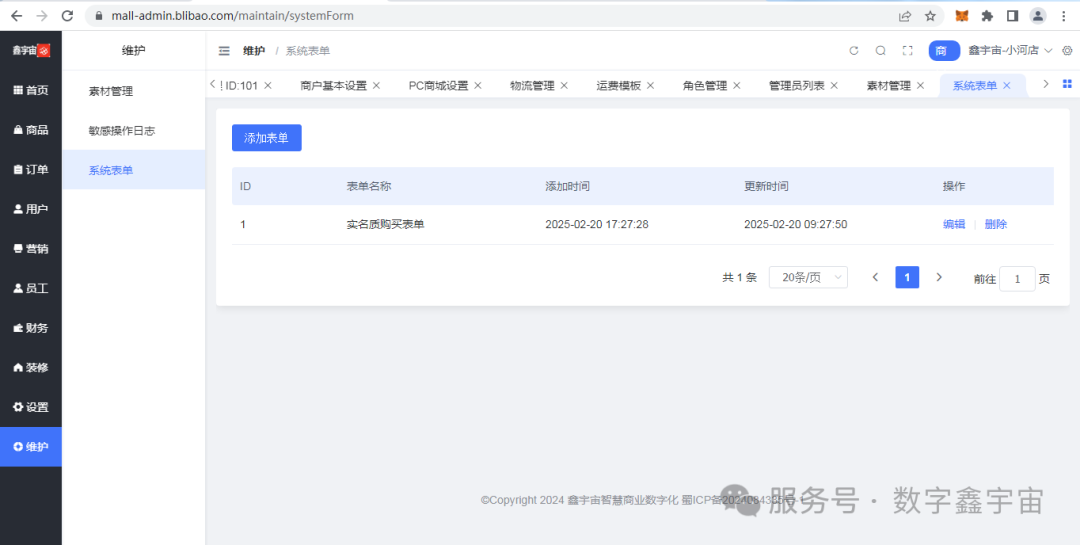Delete the 实名质购买表单 row
This screenshot has width=1080, height=545.
tap(995, 224)
